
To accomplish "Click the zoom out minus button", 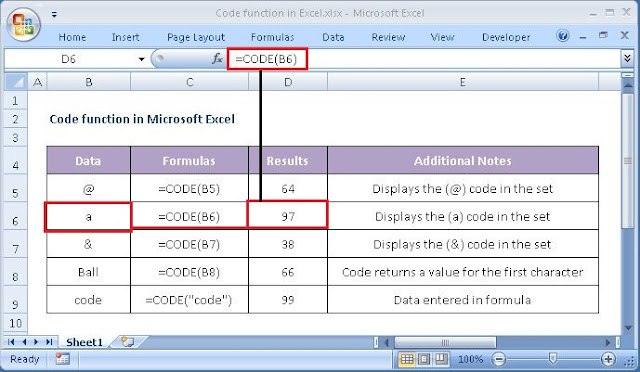I will (x=499, y=359).
